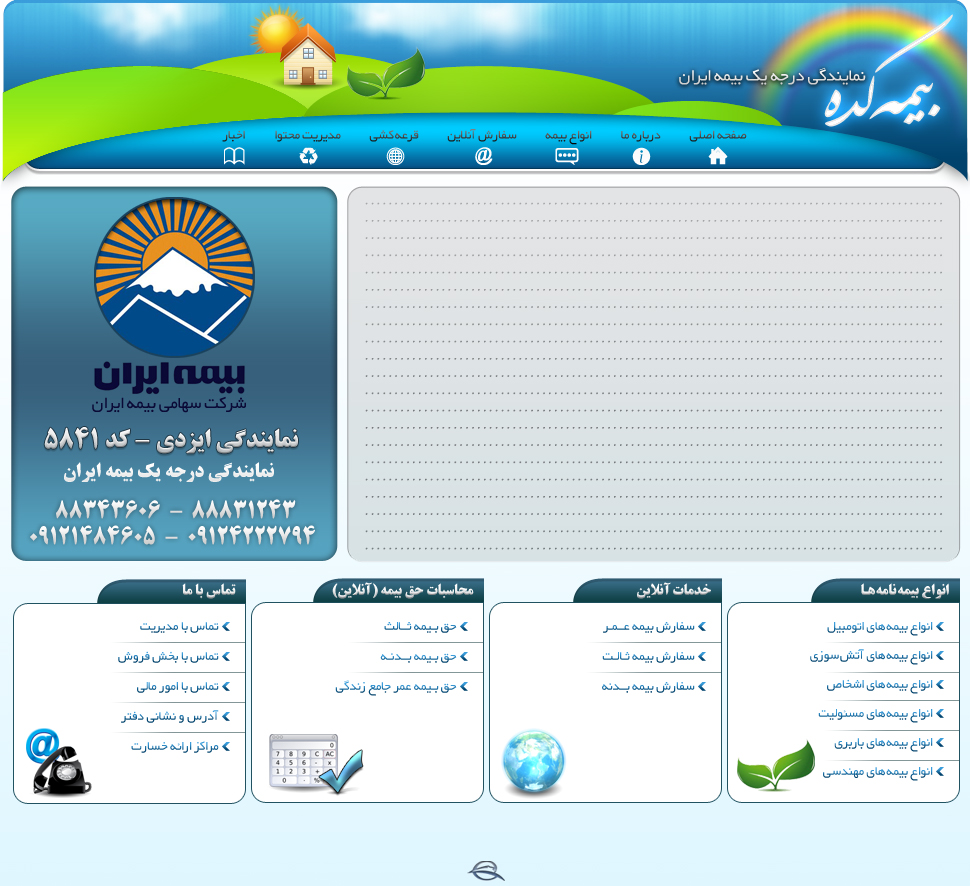Click the leaf outline logo in the footer
This screenshot has width=970, height=886.
[486, 871]
